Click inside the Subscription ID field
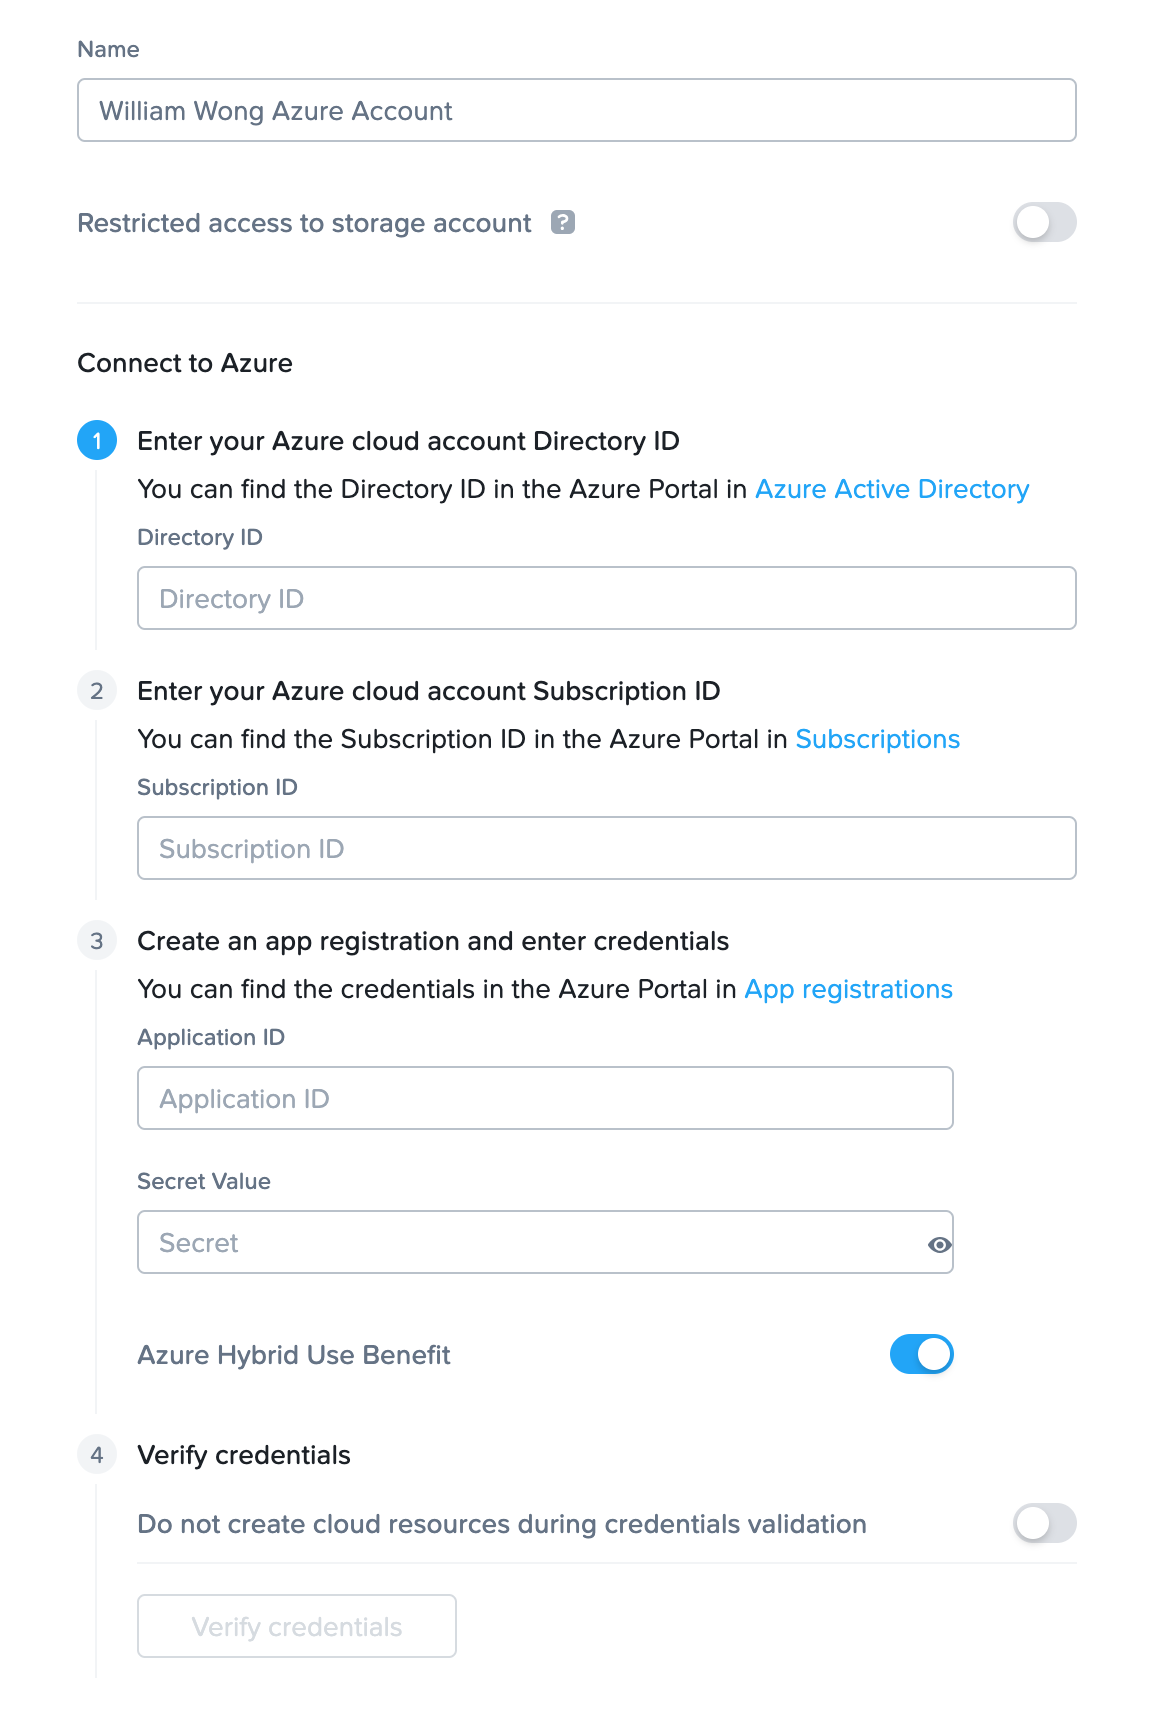The height and width of the screenshot is (1713, 1170). coord(606,847)
